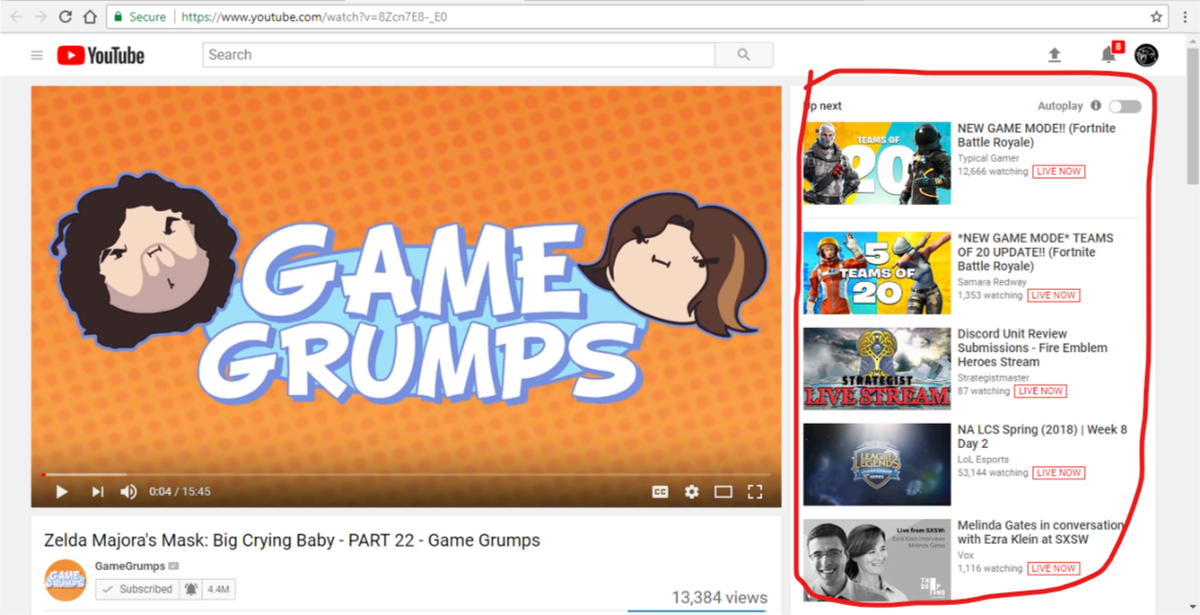The height and width of the screenshot is (615, 1200).
Task: Go to the browser home page icon
Action: [90, 17]
